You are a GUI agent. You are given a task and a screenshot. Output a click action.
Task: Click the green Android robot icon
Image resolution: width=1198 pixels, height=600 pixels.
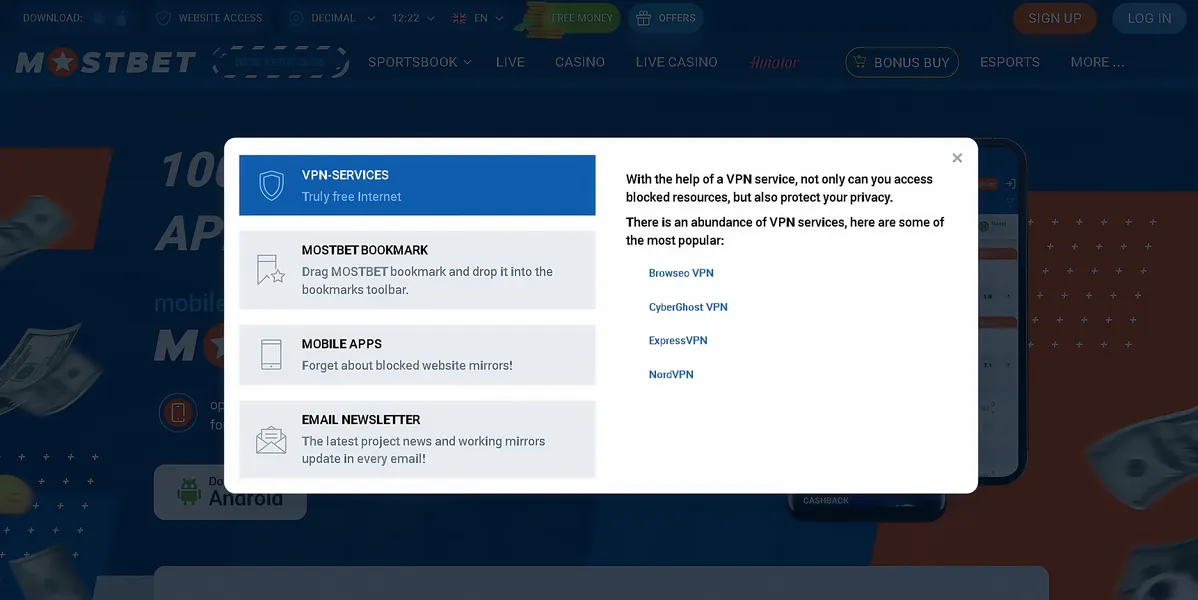click(x=189, y=491)
